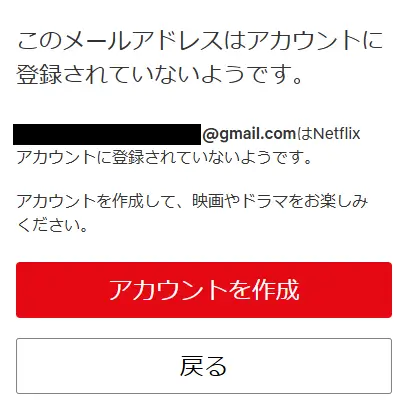Click the text ください。 at paragraph end
Viewport: 409px width, 412px height.
tap(52, 225)
